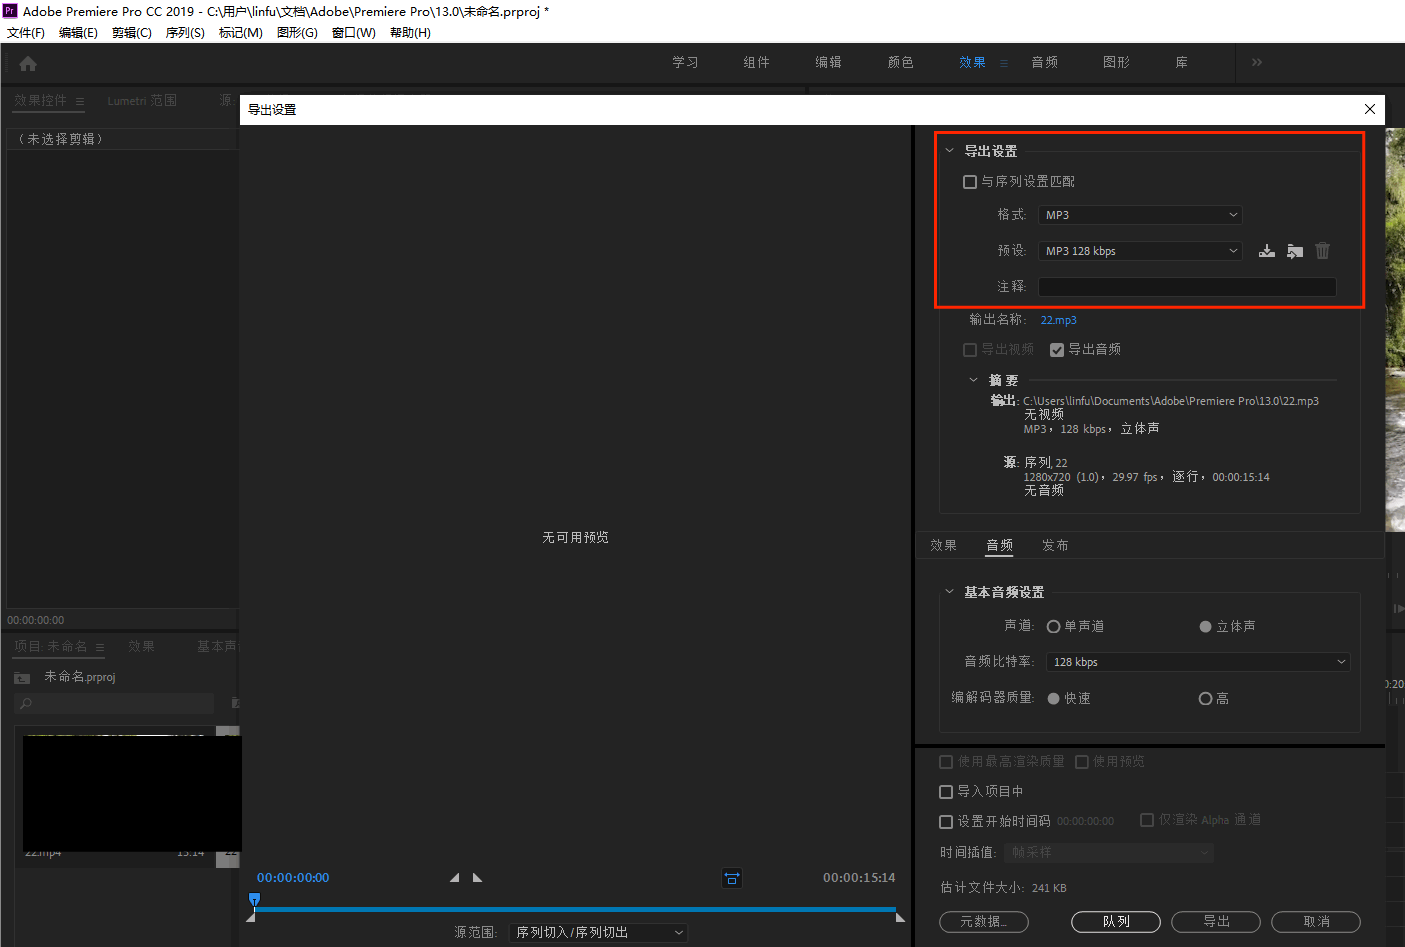The width and height of the screenshot is (1405, 947).
Task: Switch to 音频 tab in export dialog
Action: coord(999,546)
